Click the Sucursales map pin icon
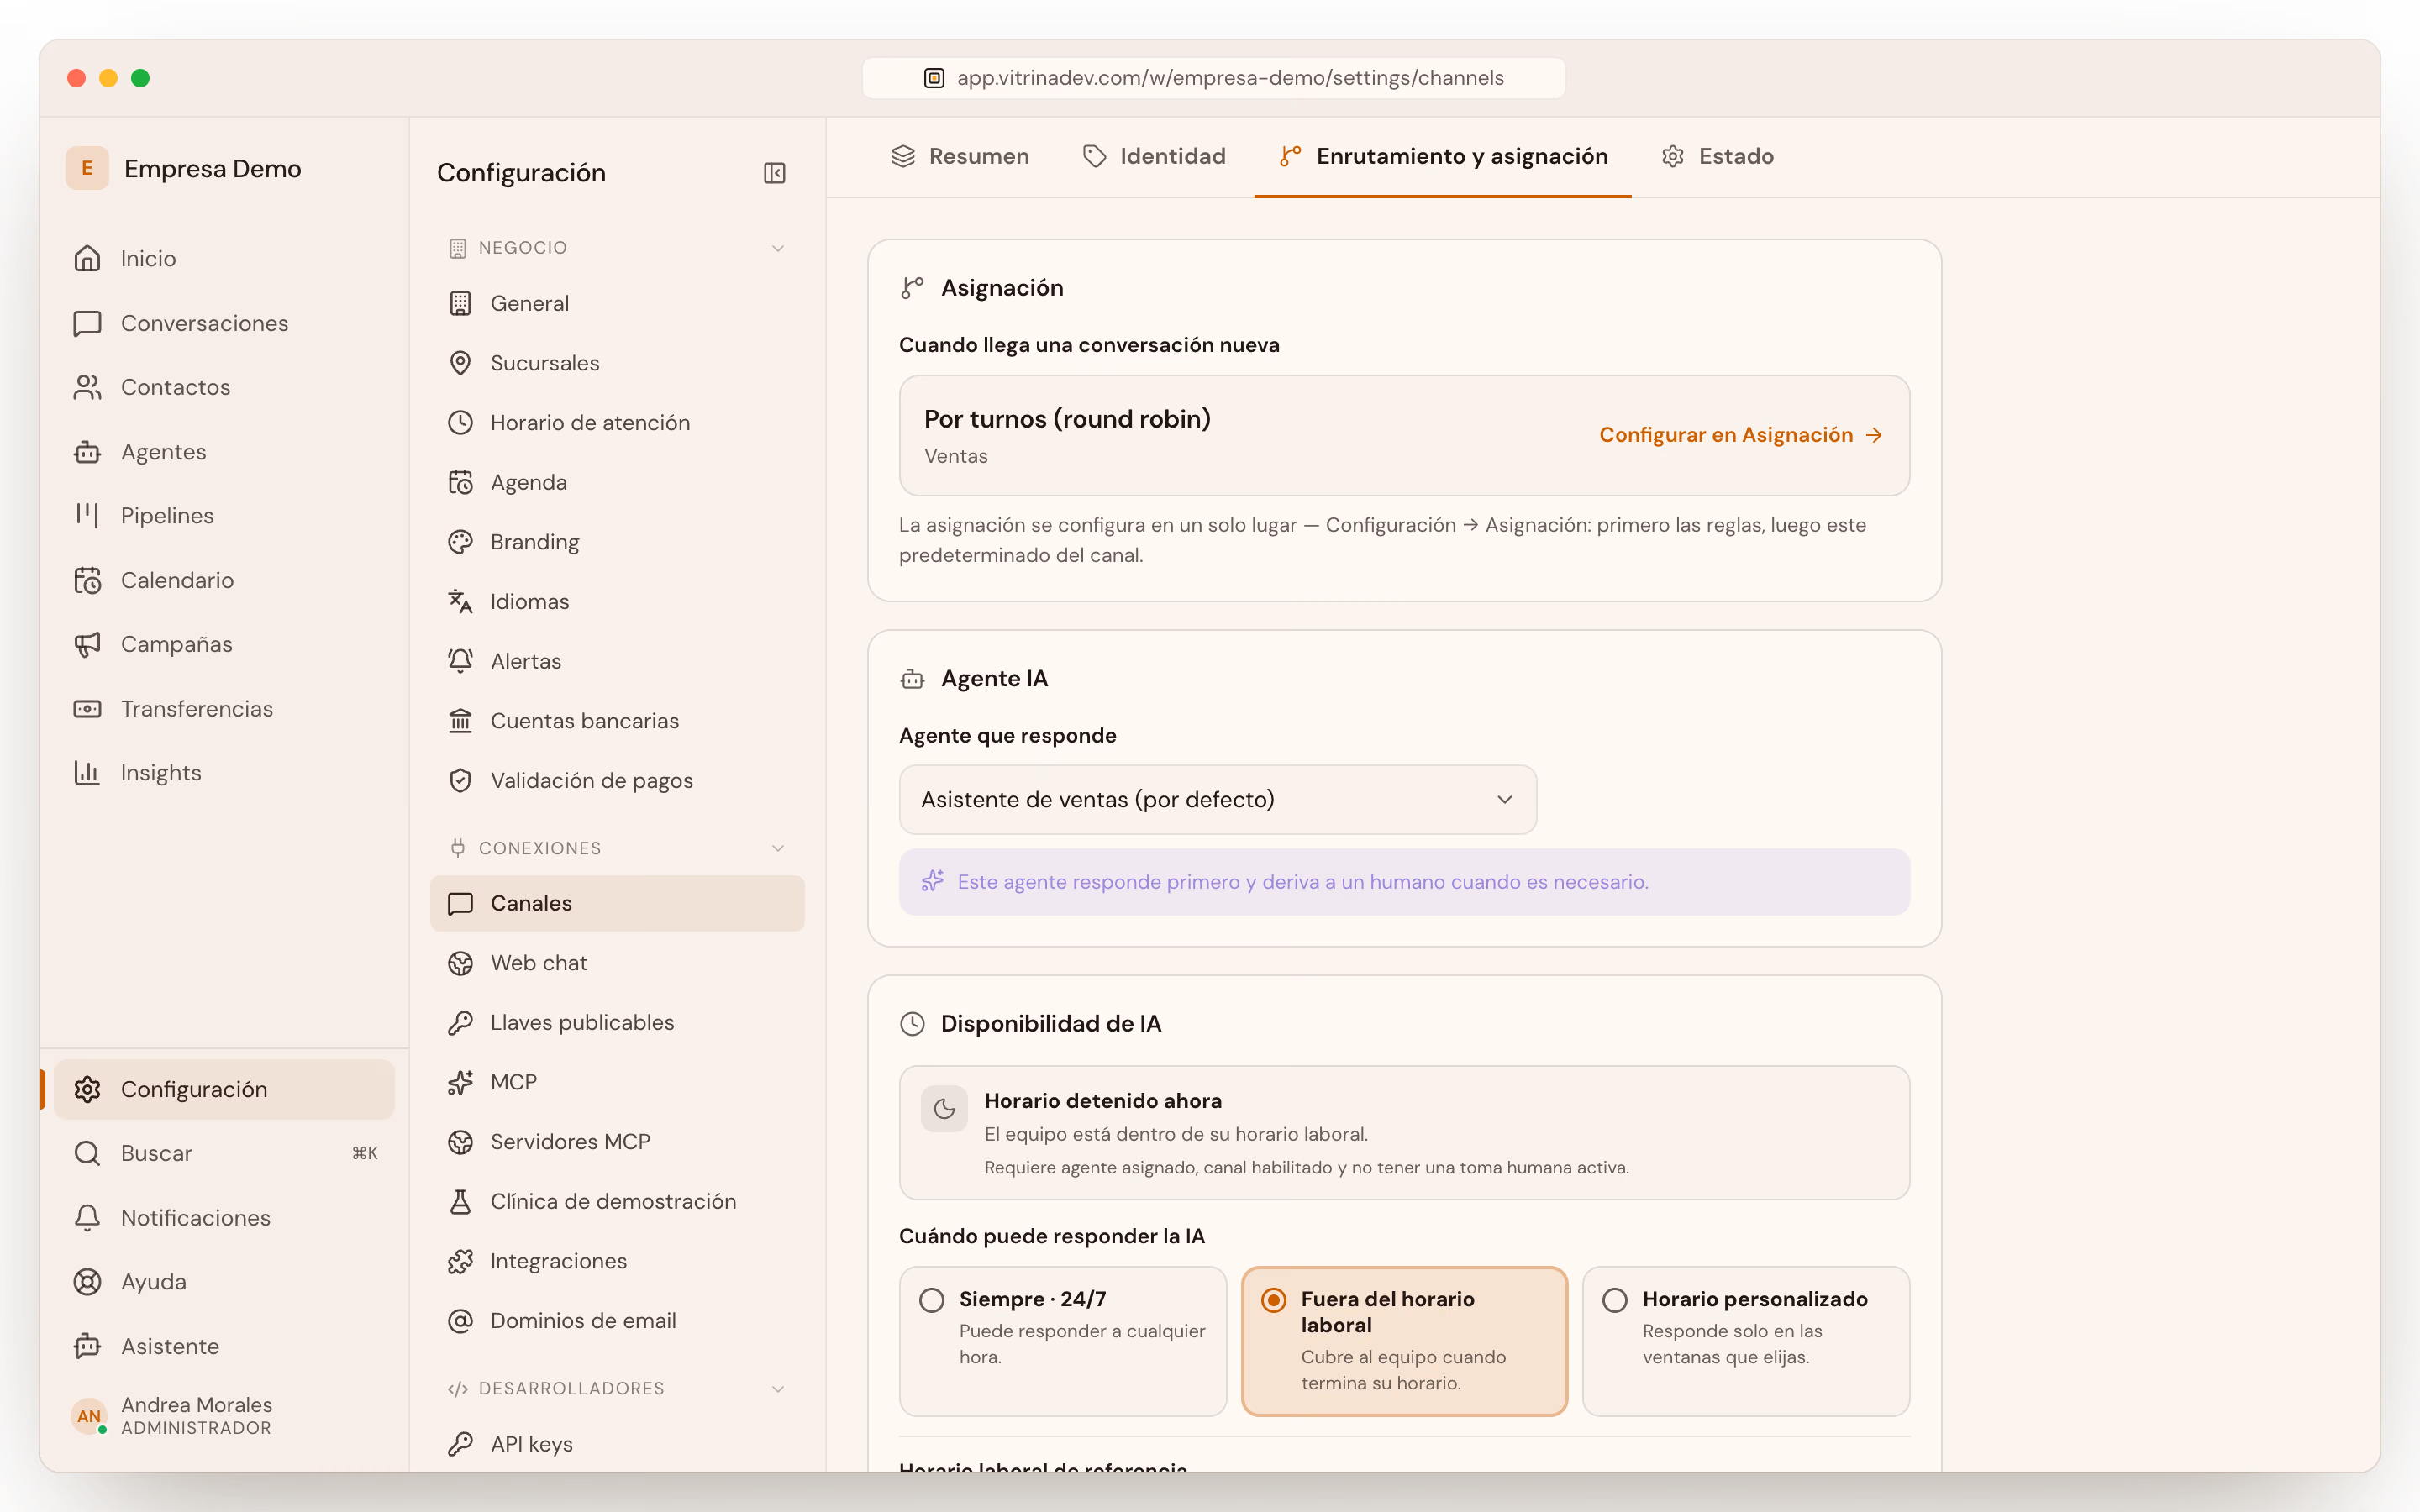This screenshot has height=1512, width=2420. pos(460,363)
